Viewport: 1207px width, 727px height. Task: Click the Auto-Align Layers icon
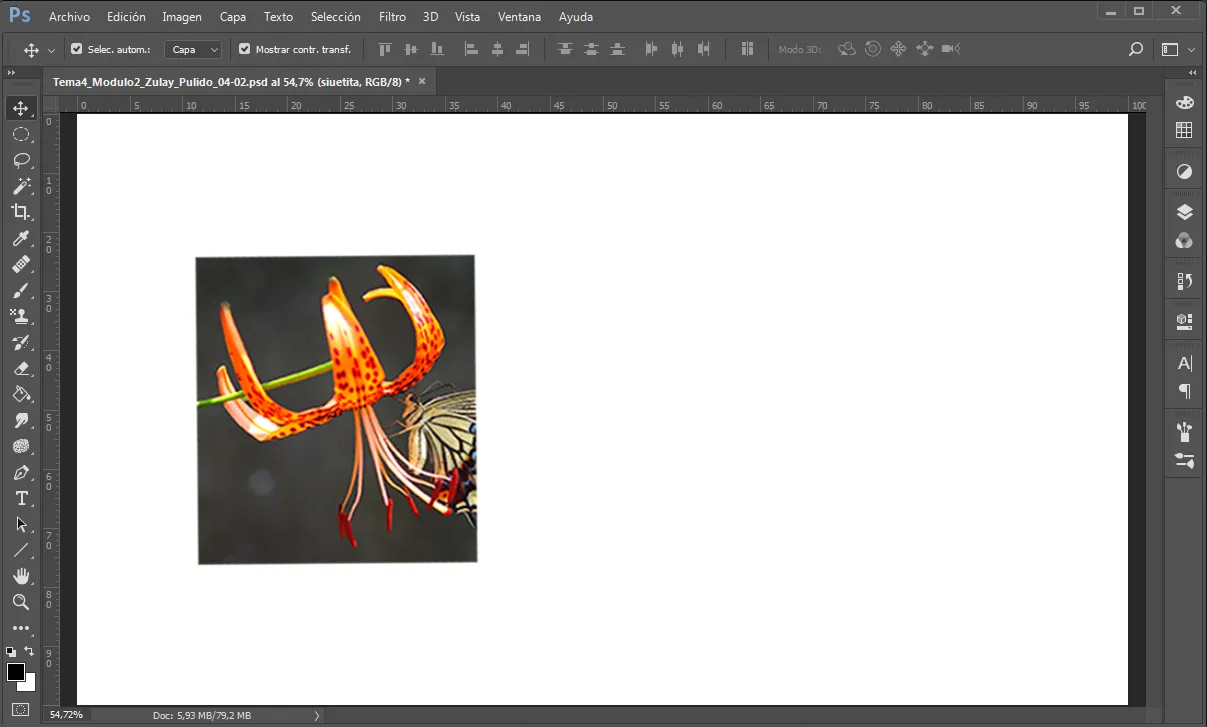(x=747, y=49)
